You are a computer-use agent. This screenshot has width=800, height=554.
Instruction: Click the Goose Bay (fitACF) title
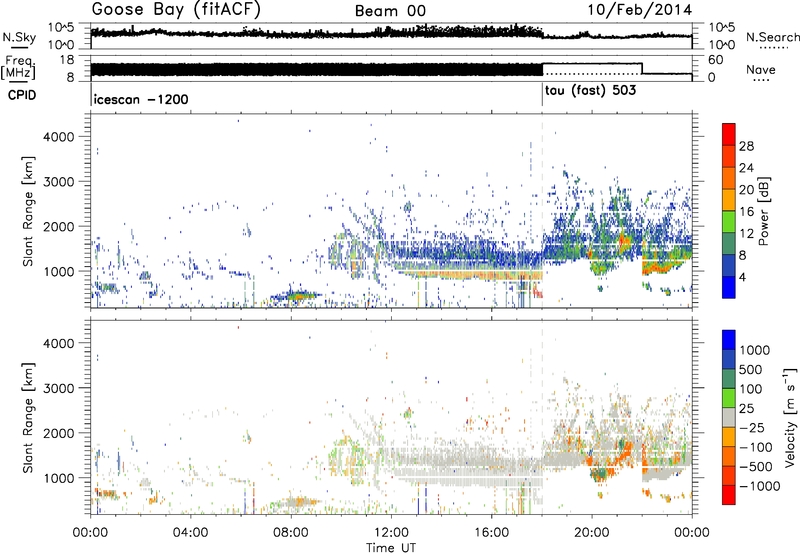[176, 10]
